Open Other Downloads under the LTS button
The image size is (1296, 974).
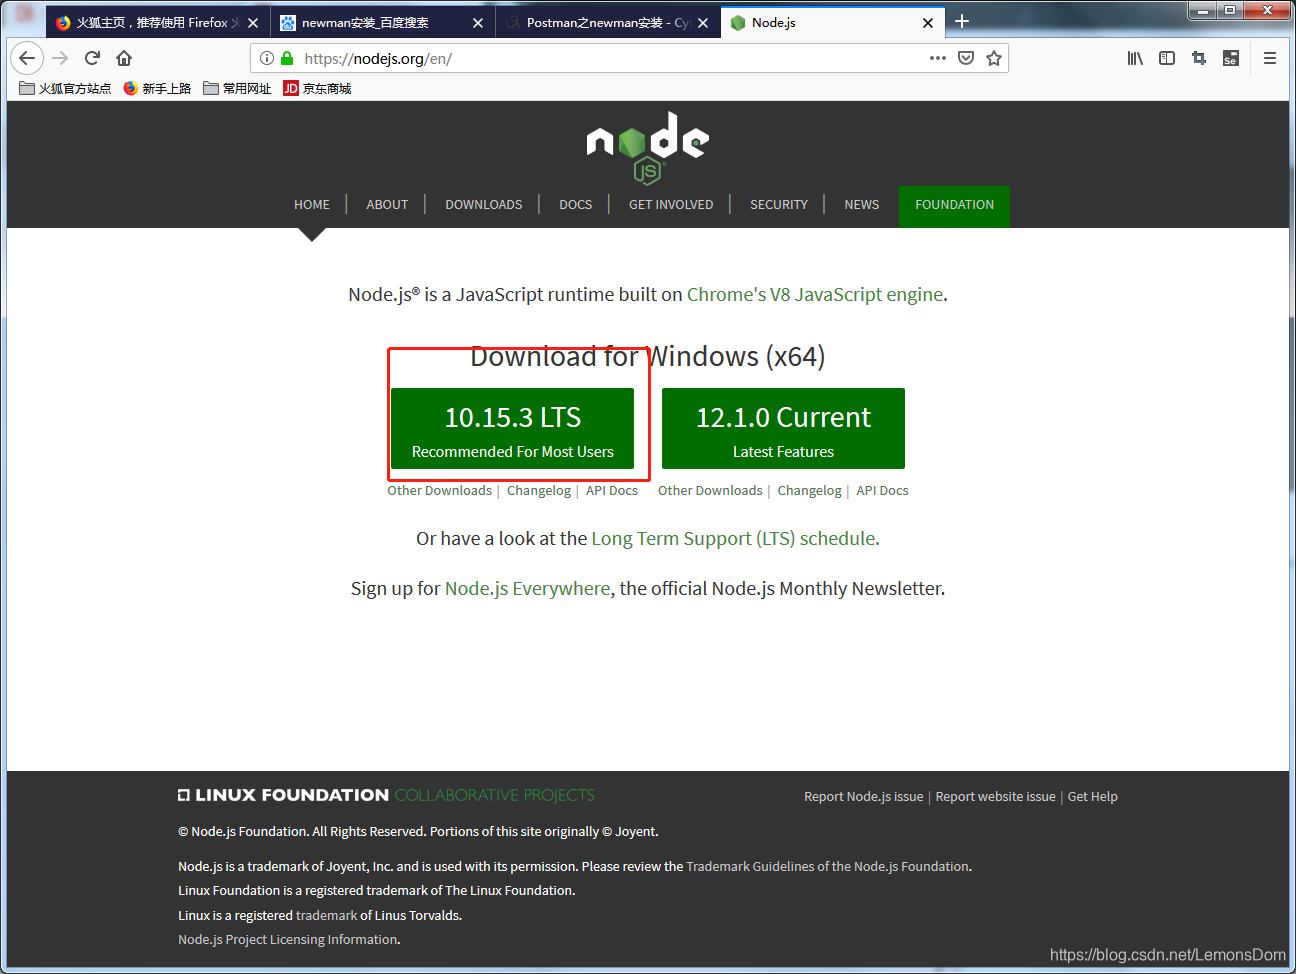440,491
